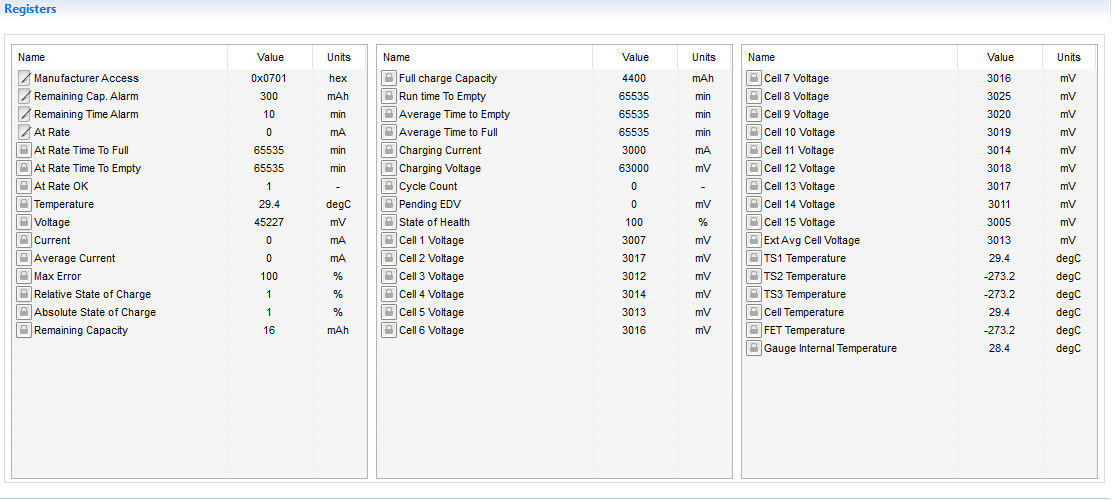
Task: Select the Remaining Cap. Alarm value 300
Action: click(269, 97)
